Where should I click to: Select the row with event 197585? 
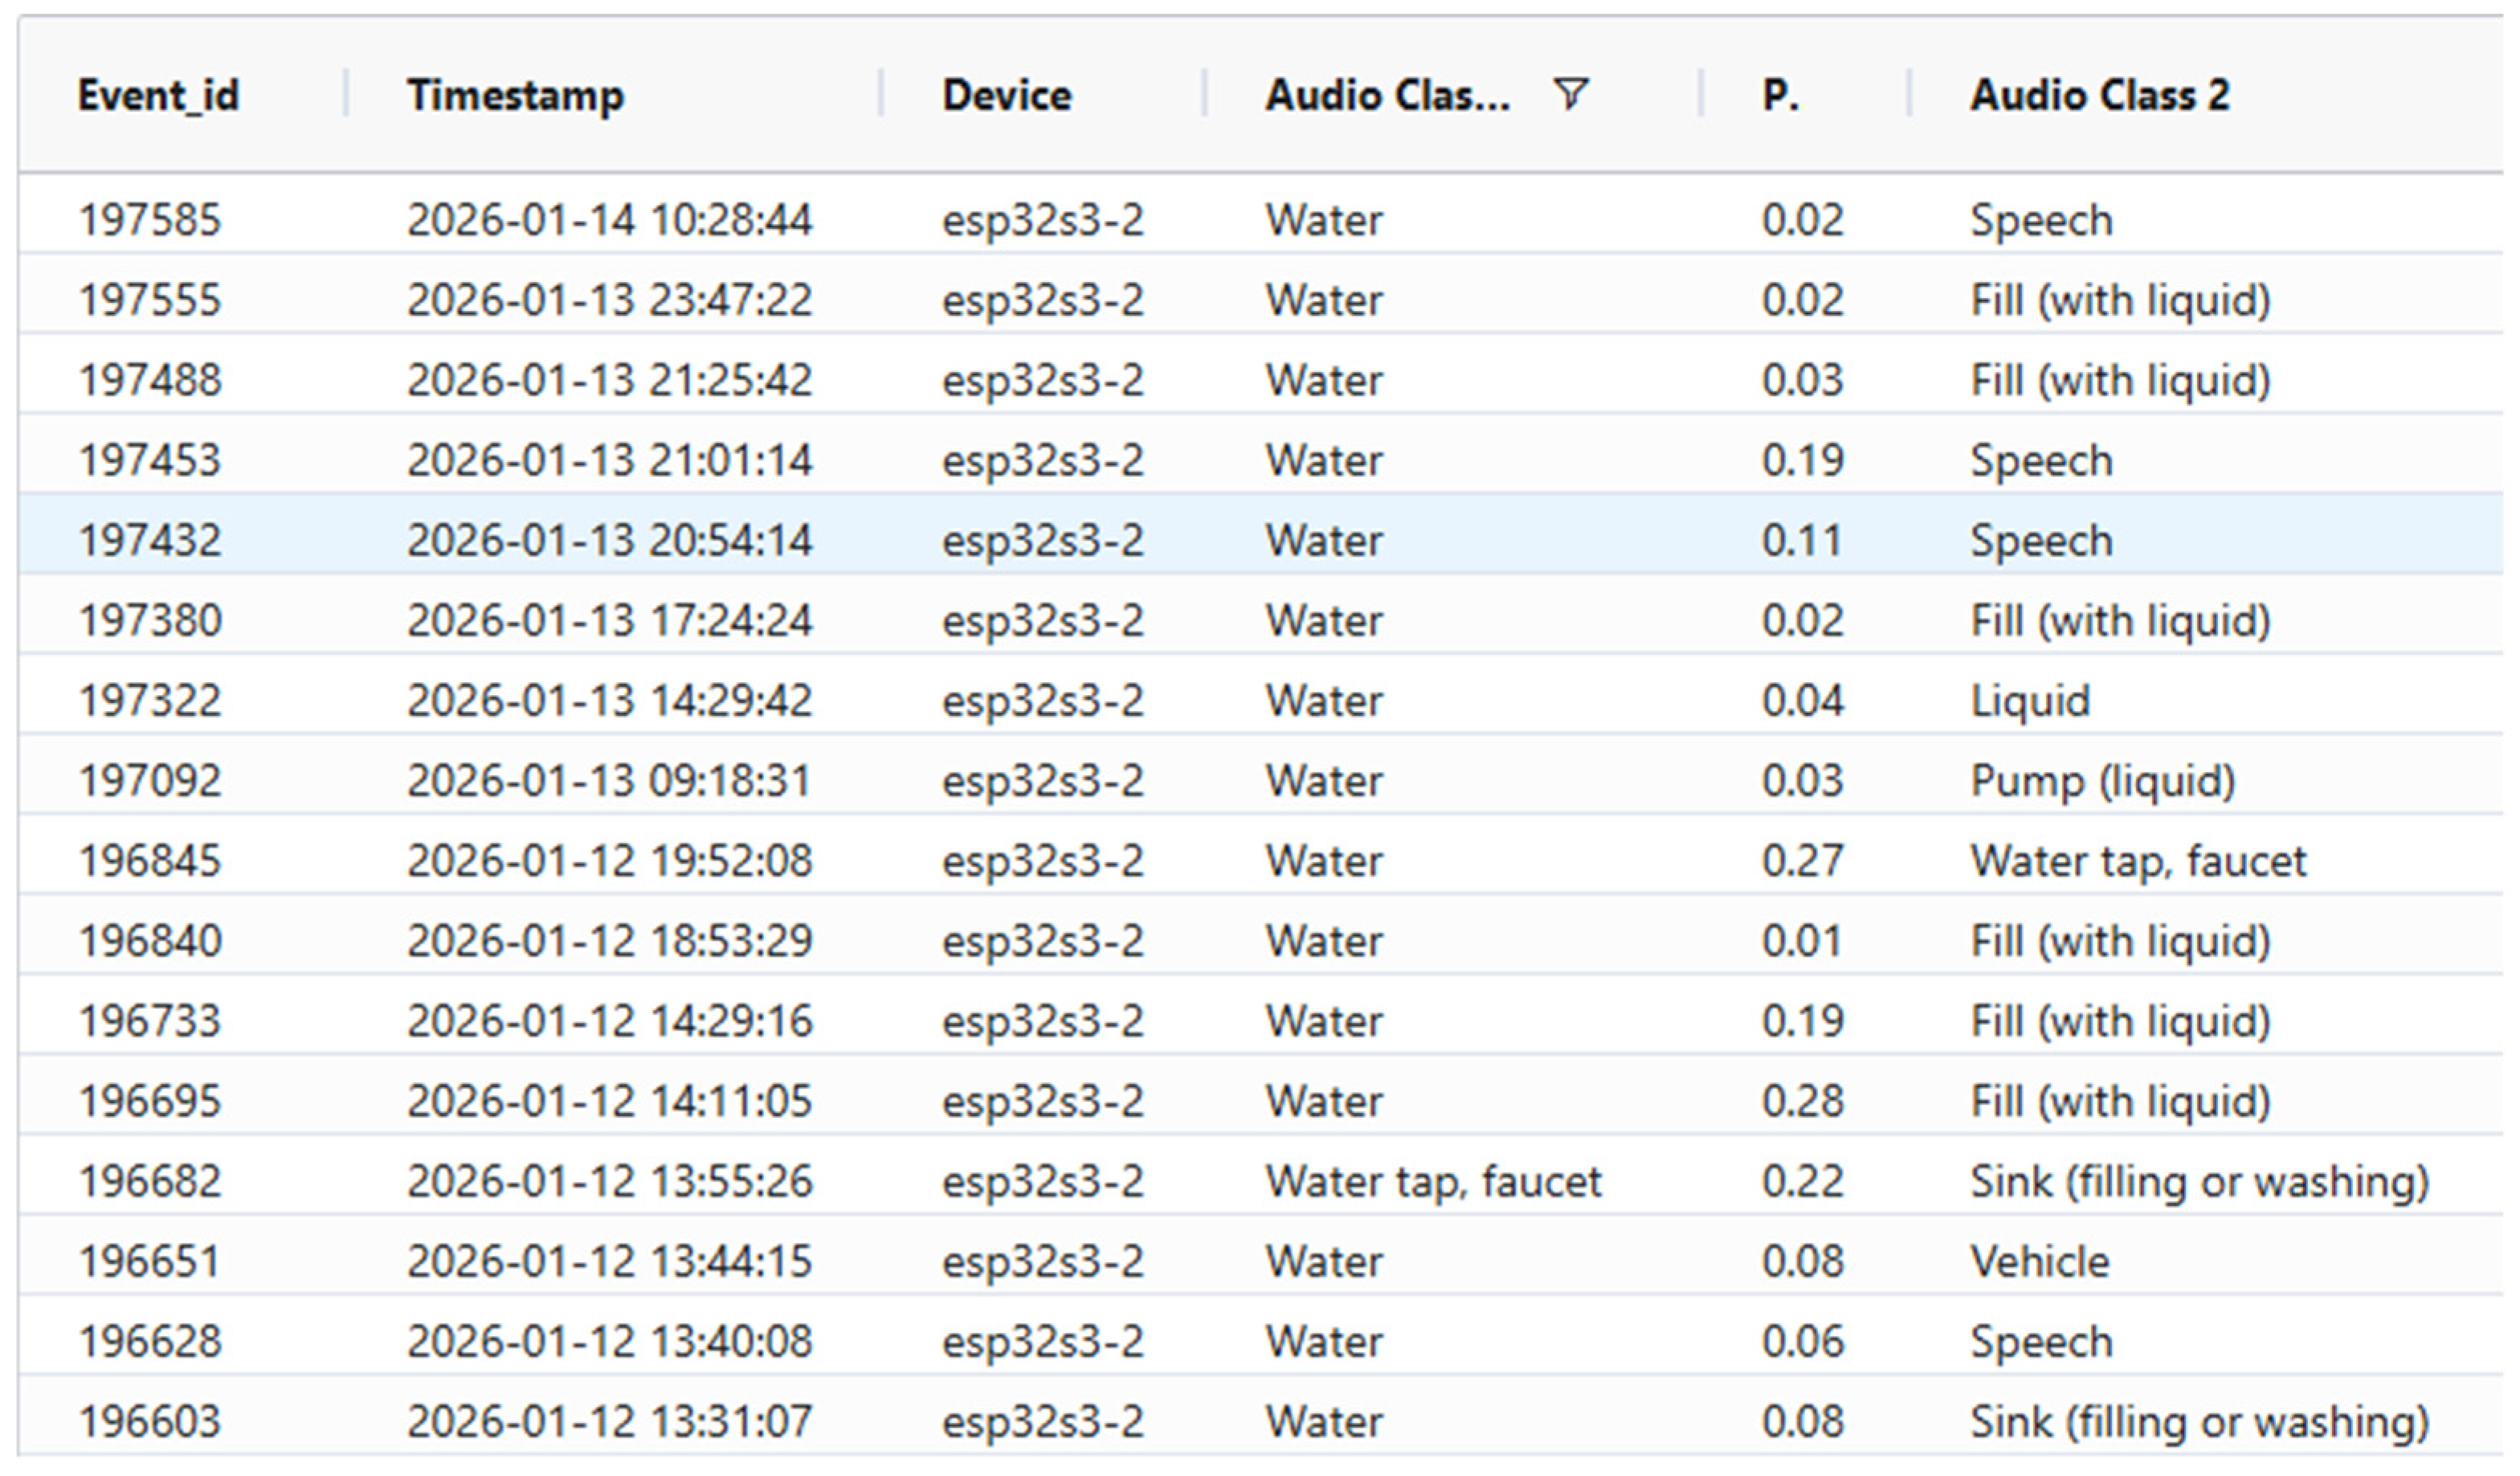click(1261, 218)
